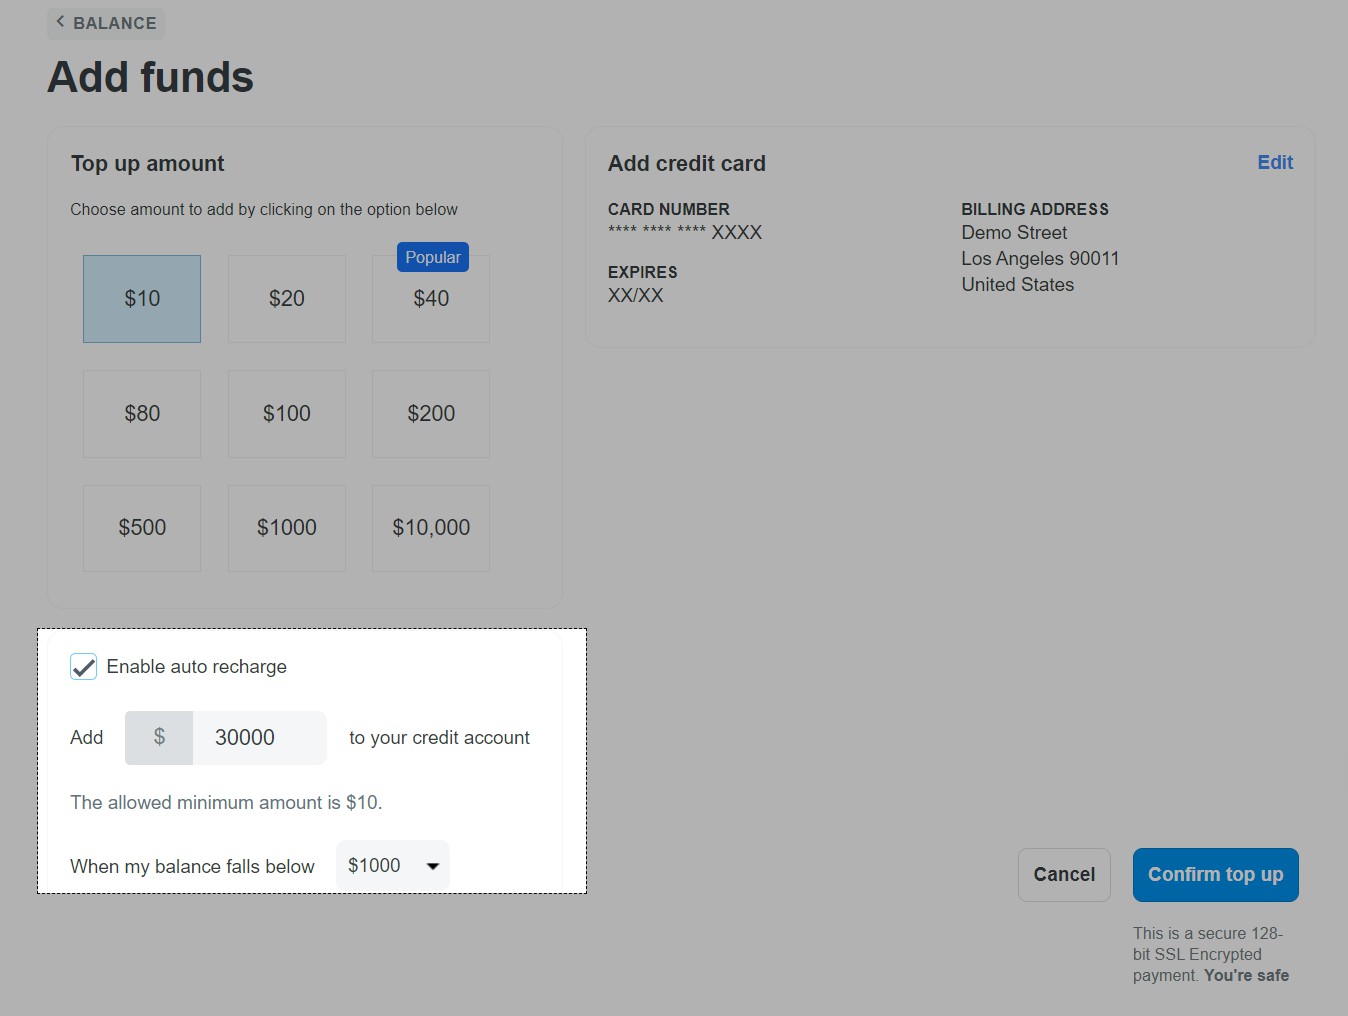Select the $80 top up tile
The width and height of the screenshot is (1348, 1016).
pyautogui.click(x=142, y=414)
